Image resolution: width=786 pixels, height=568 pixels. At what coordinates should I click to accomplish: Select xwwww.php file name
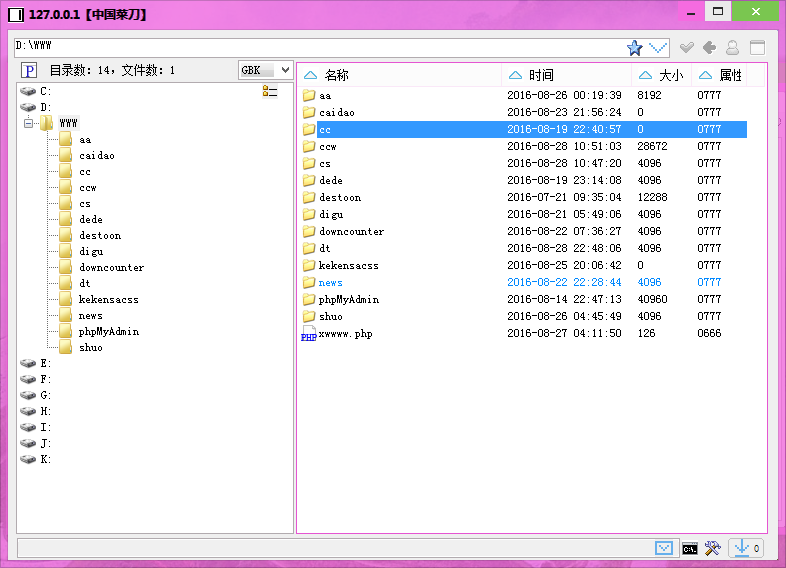pyautogui.click(x=345, y=333)
